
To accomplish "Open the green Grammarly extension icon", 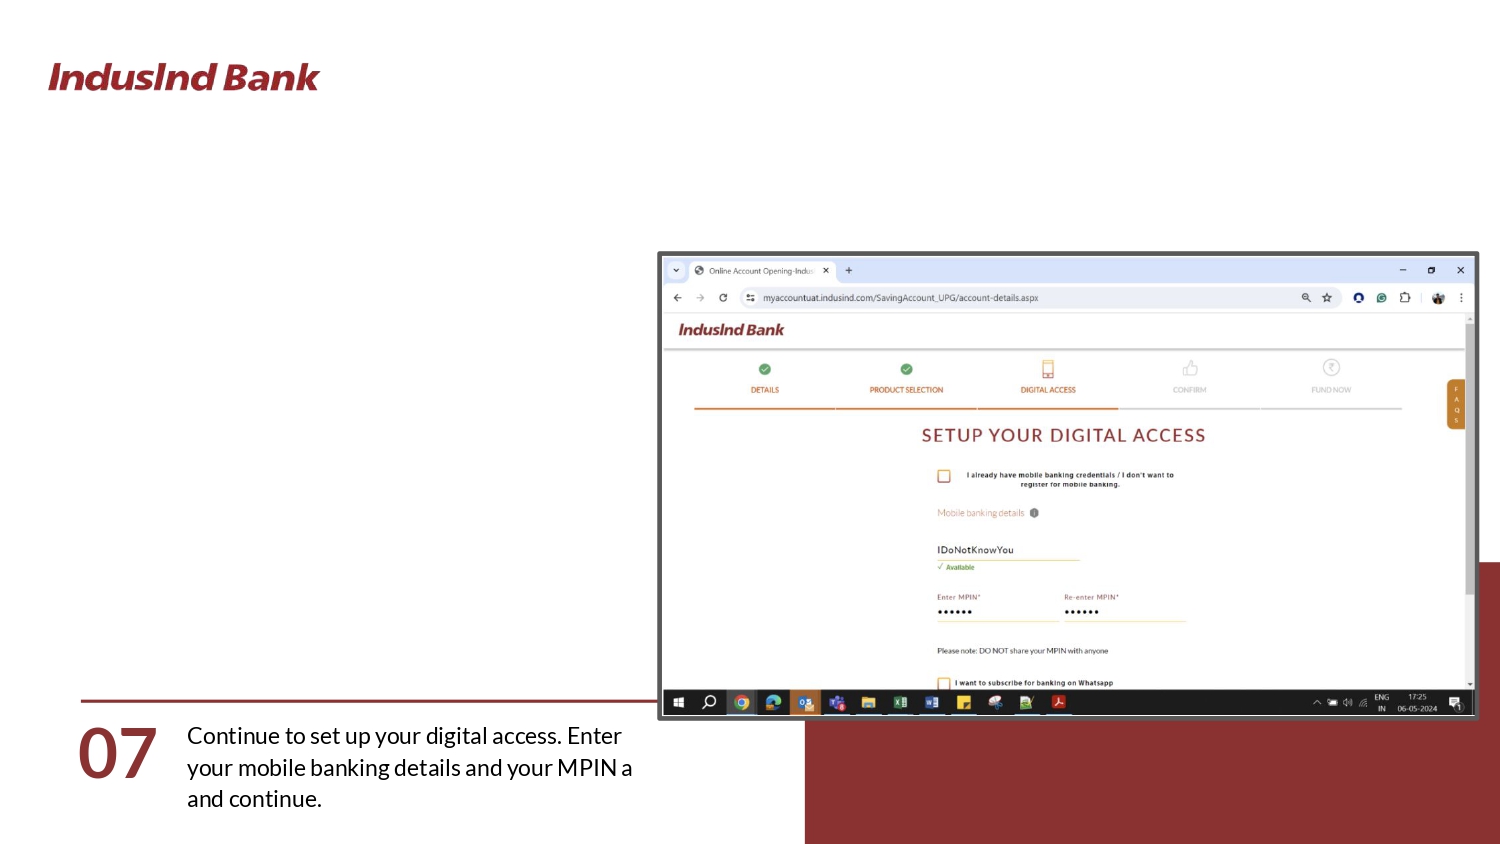I will 1381,298.
